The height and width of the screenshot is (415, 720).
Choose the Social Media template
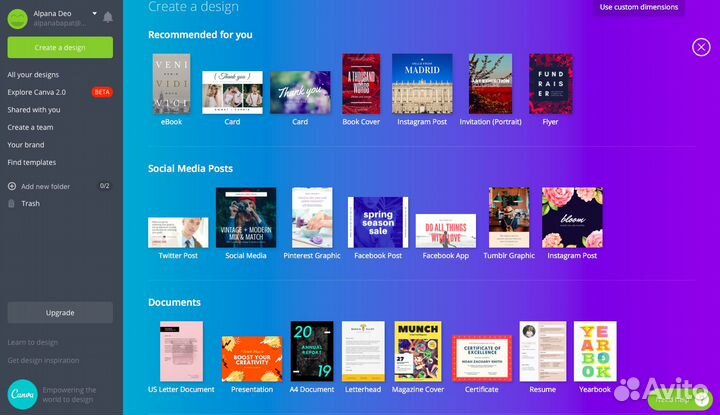tap(246, 218)
